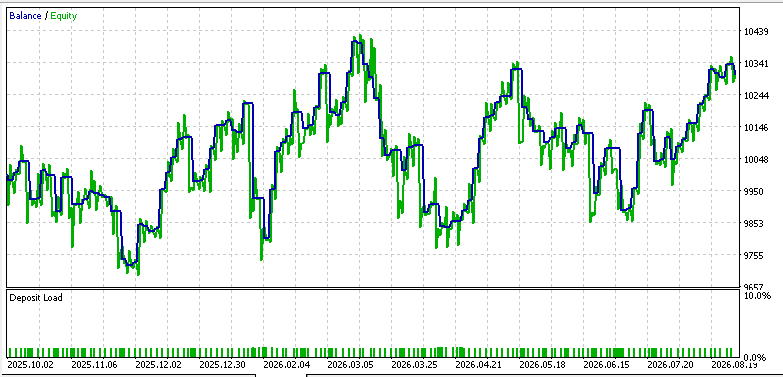Image resolution: width=783 pixels, height=377 pixels.
Task: Click the 9853 axis value
Action: click(754, 223)
